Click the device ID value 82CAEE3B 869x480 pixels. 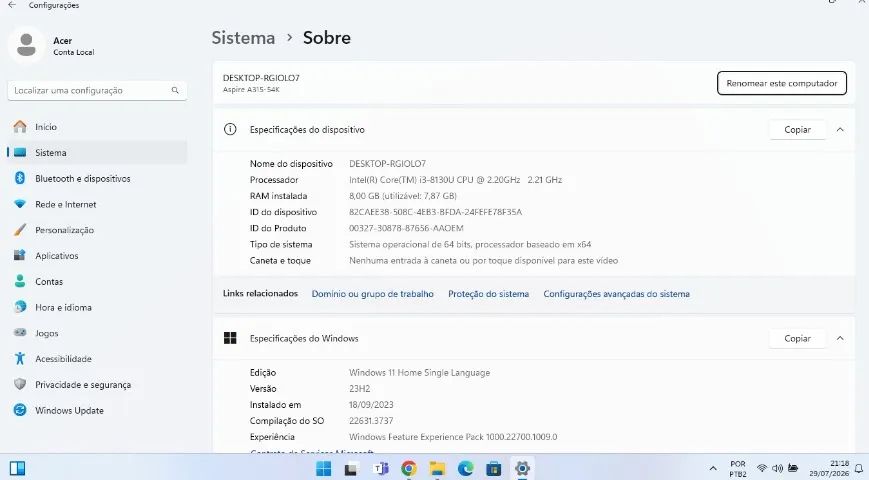tap(436, 212)
